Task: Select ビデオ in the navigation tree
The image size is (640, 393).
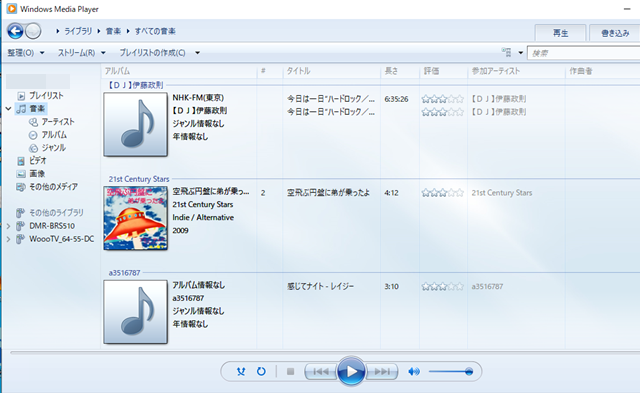Action: (38, 161)
